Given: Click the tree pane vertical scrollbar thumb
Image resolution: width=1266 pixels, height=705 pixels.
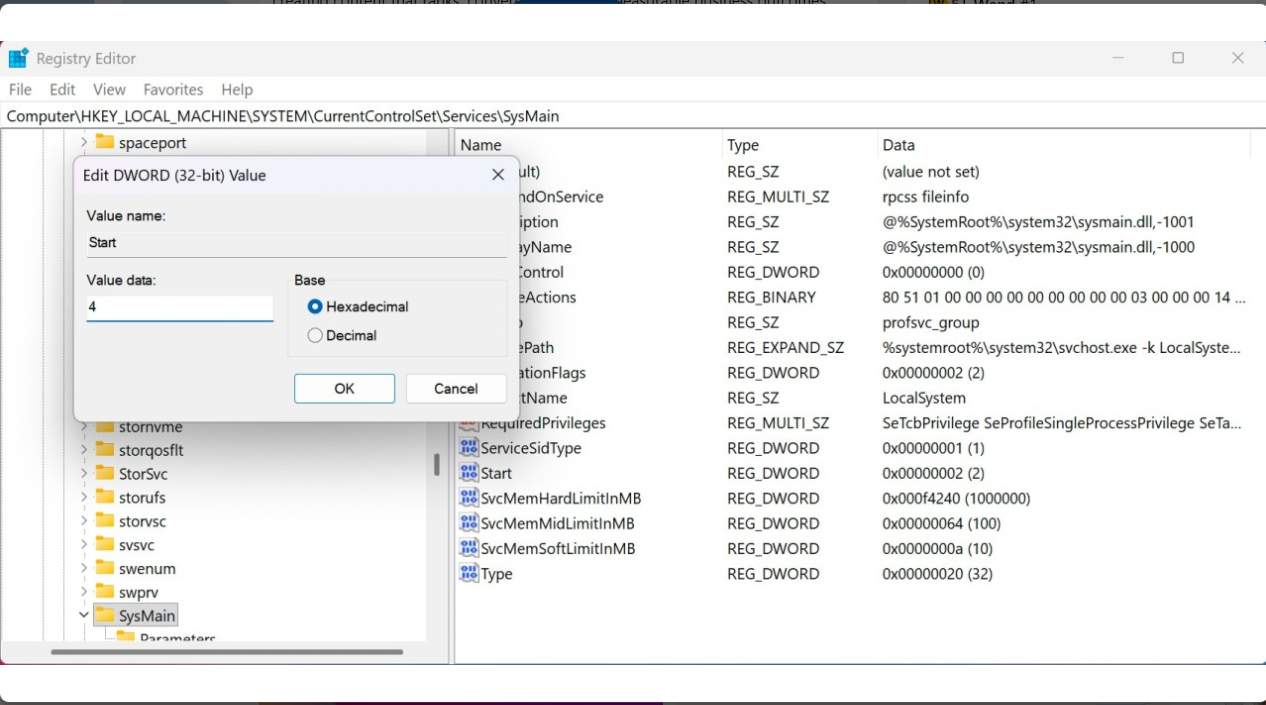Looking at the screenshot, I should (x=436, y=464).
